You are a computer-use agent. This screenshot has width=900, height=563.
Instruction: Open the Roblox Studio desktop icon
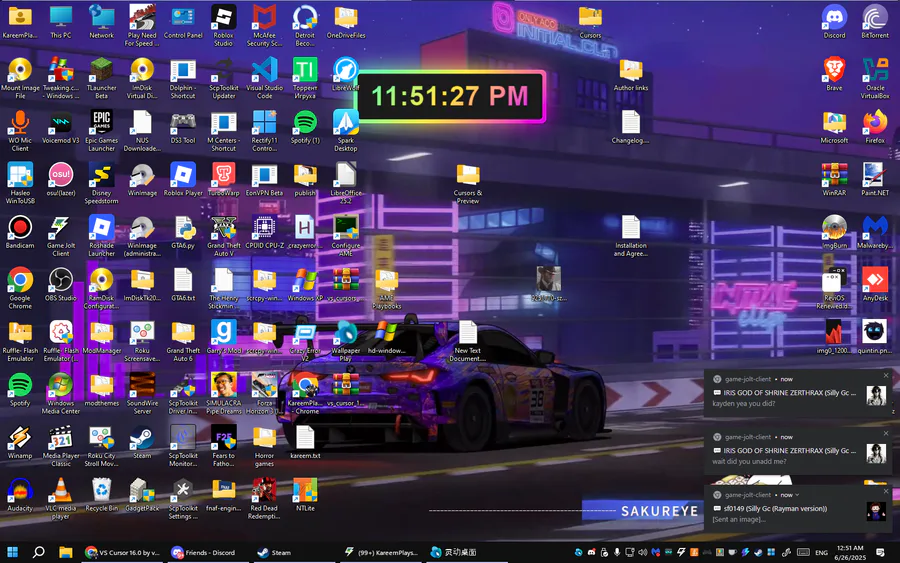[x=223, y=25]
